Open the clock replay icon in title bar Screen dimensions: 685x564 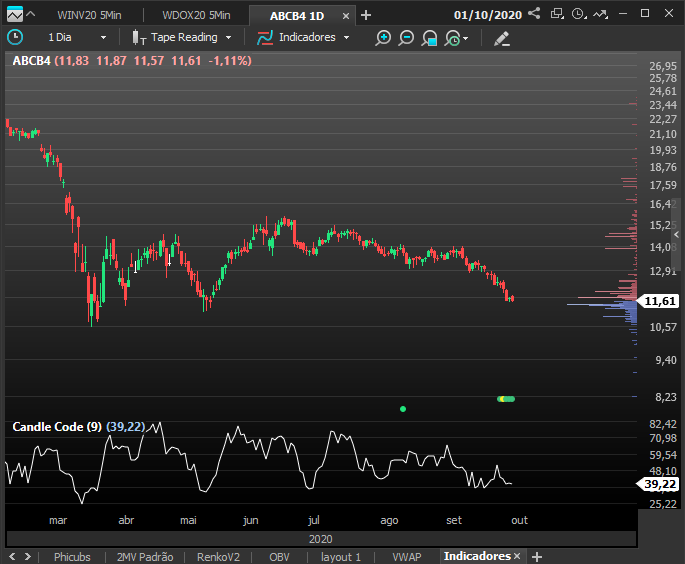click(x=579, y=14)
